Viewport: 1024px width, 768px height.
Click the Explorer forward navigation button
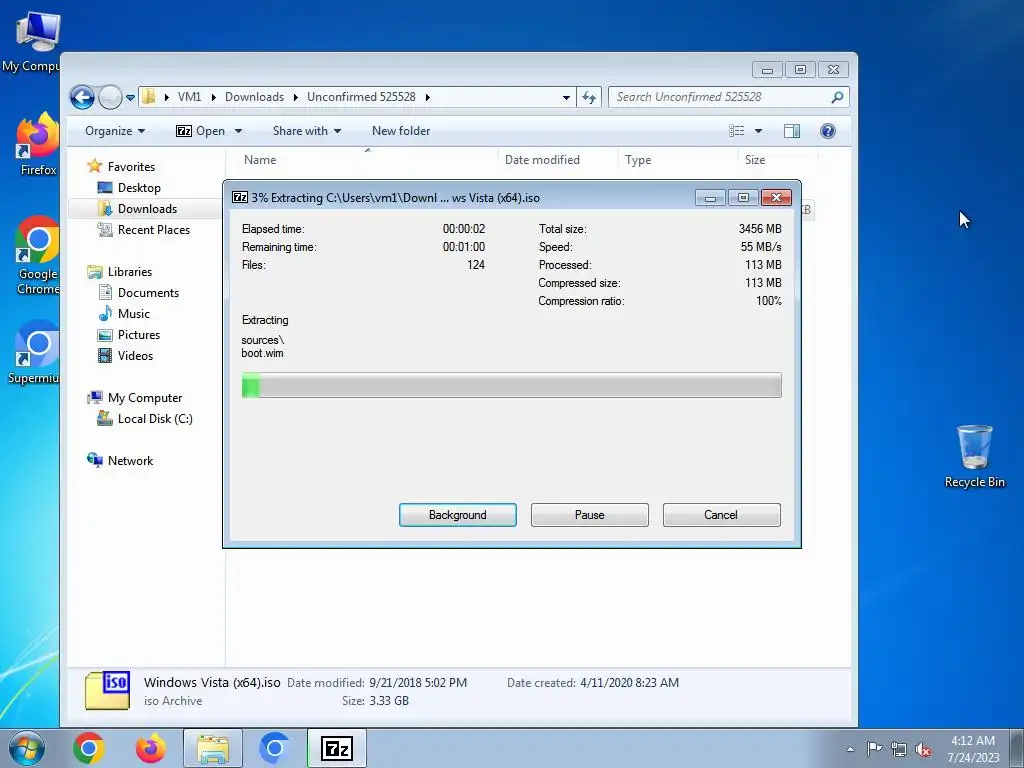(110, 97)
